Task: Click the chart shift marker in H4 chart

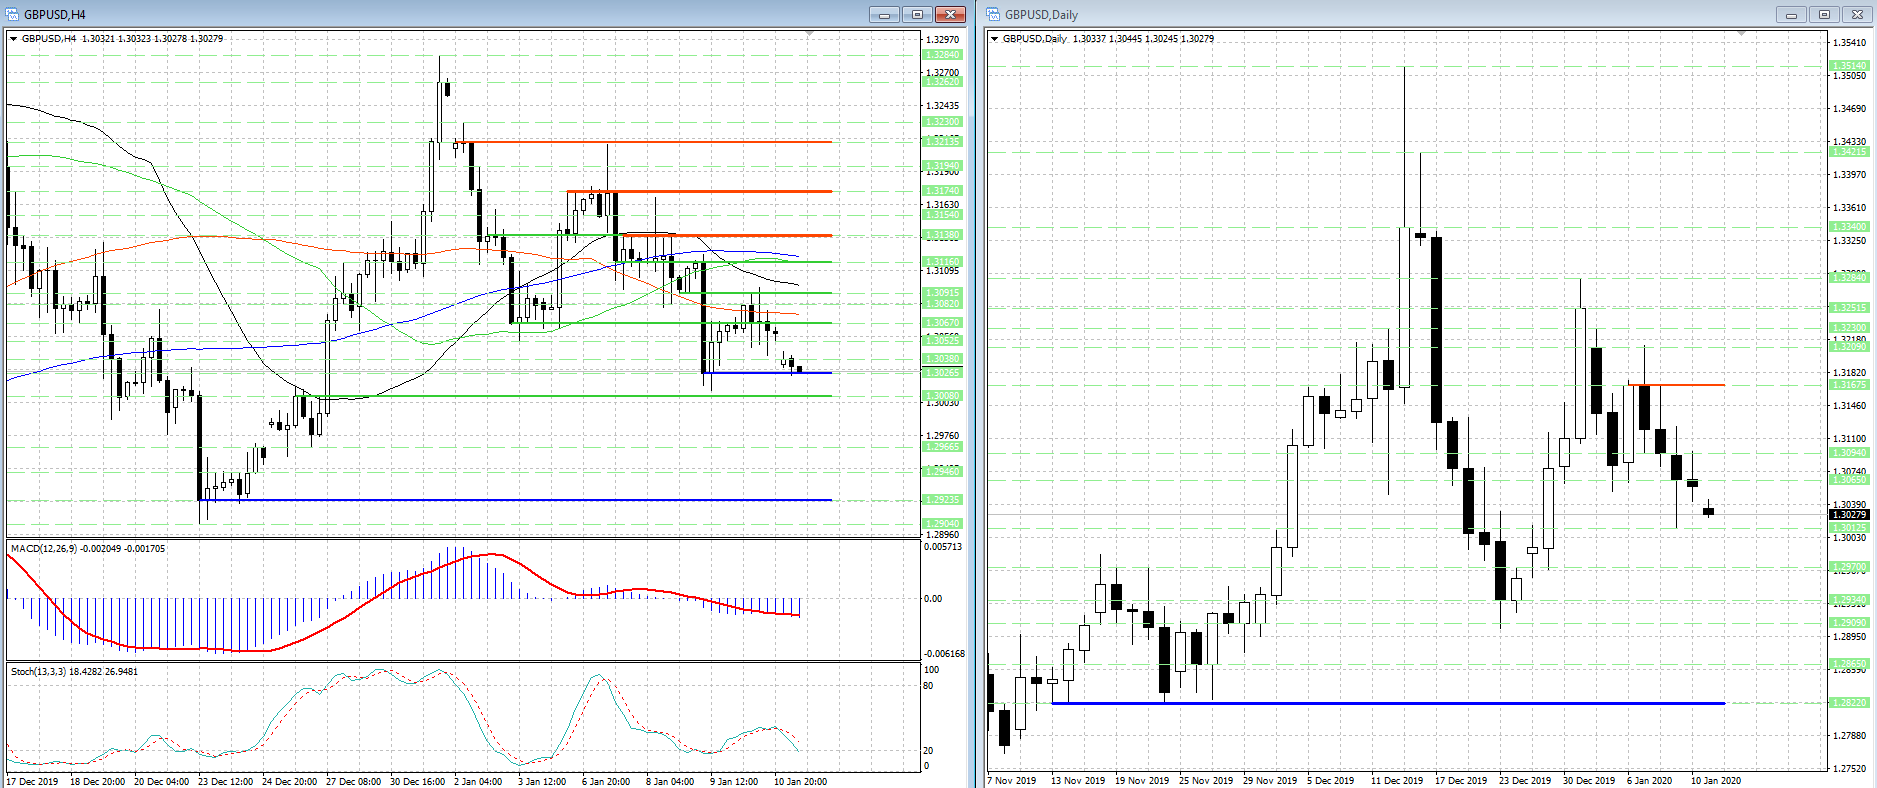Action: [809, 34]
